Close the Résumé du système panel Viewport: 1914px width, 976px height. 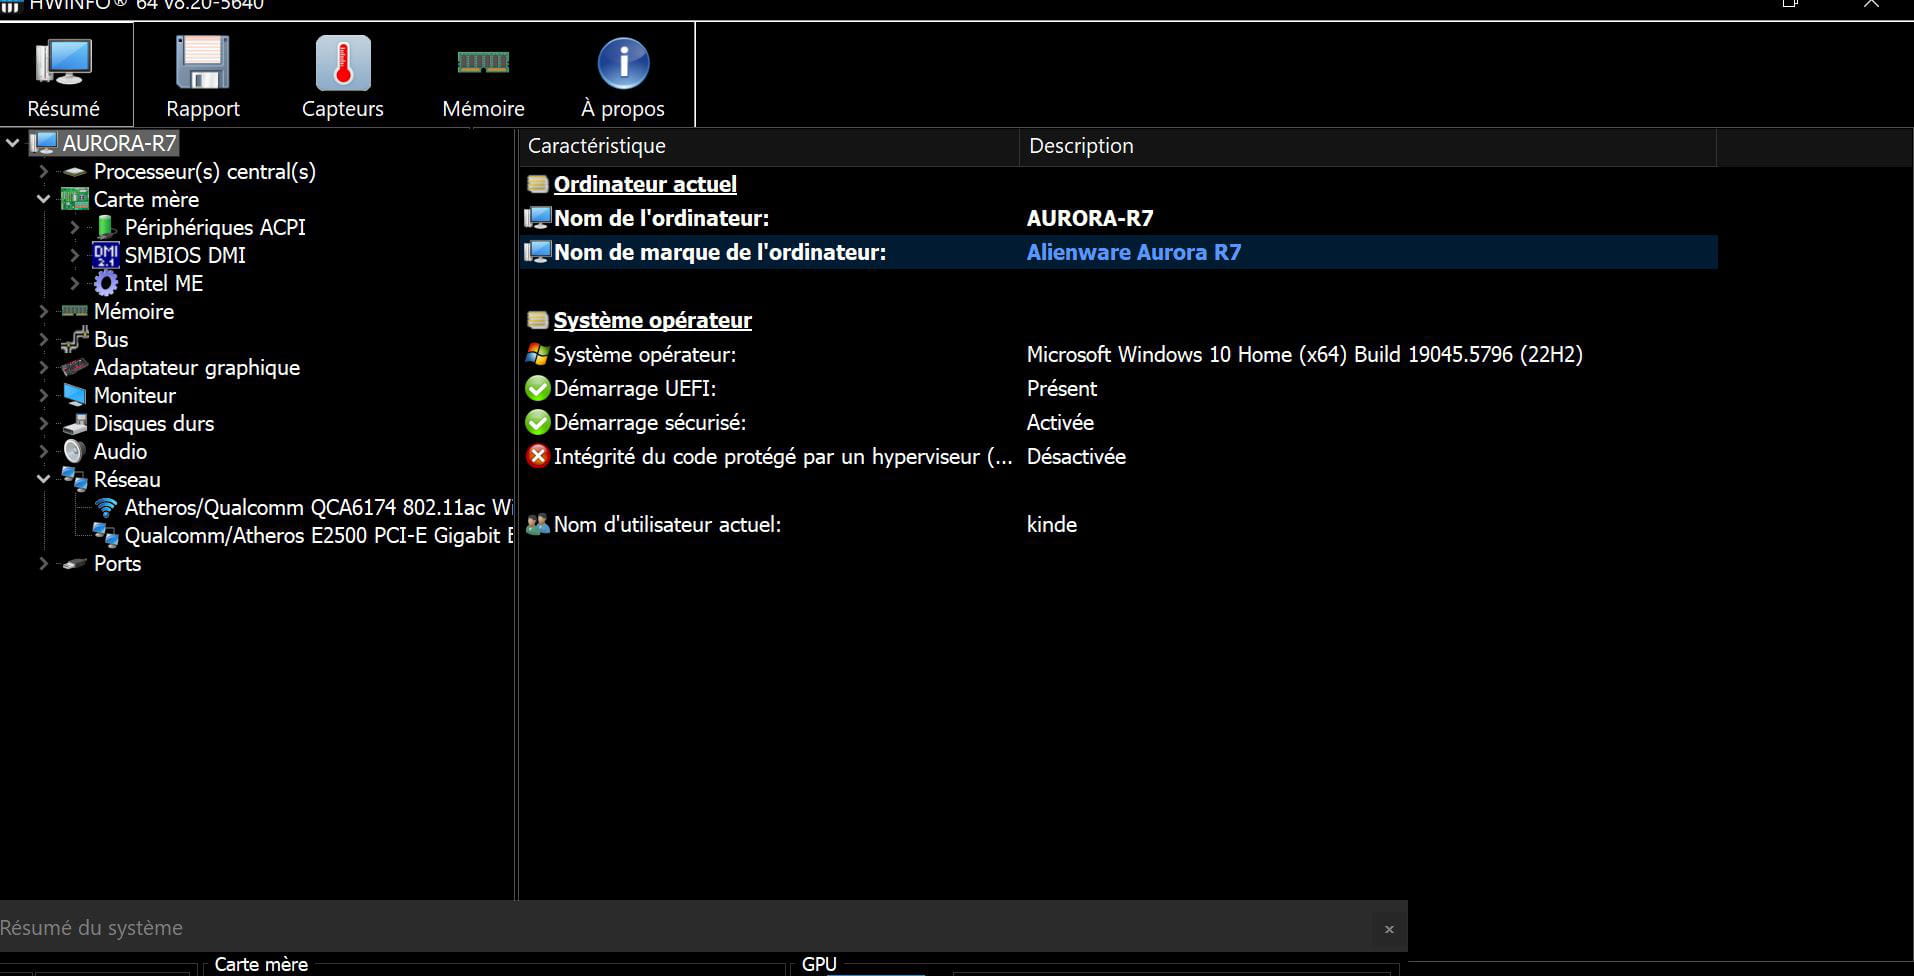[1389, 929]
